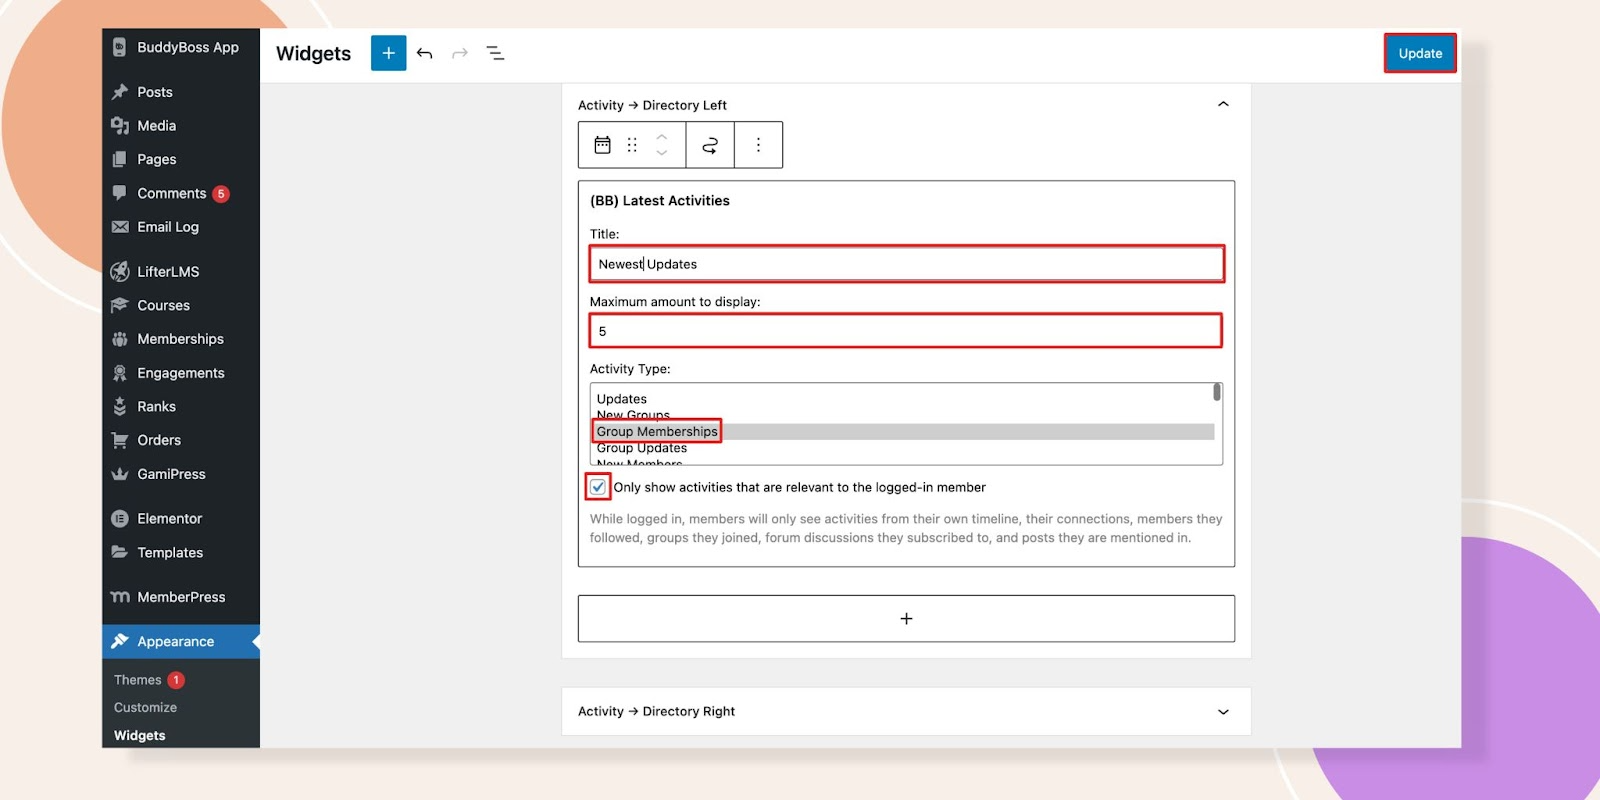Click the Update button
This screenshot has height=800, width=1600.
point(1420,53)
